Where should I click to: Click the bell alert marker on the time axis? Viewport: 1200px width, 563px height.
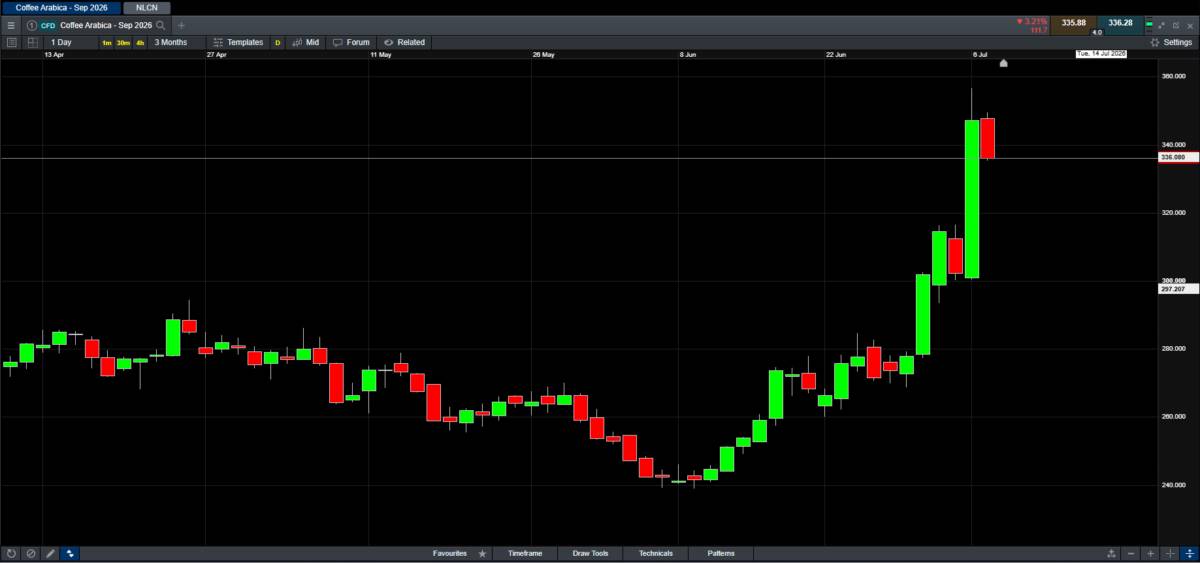[x=1003, y=63]
